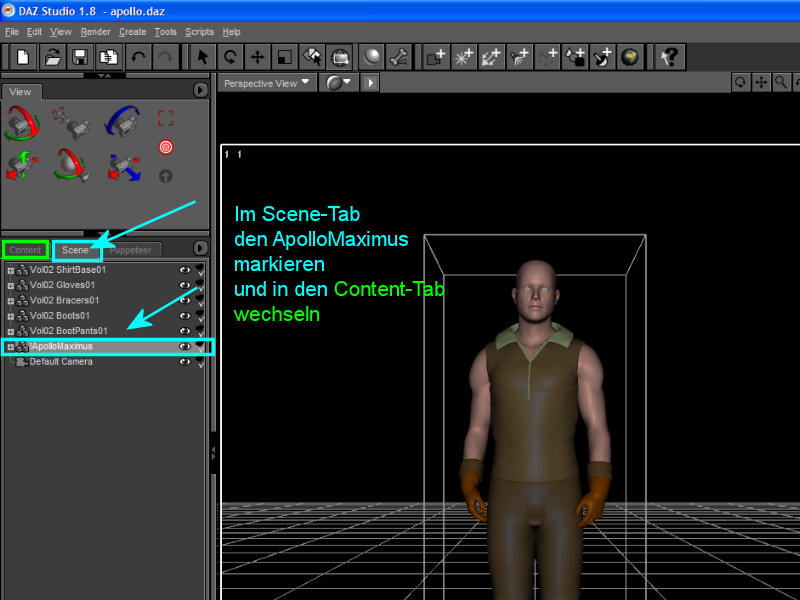800x600 pixels.
Task: Open the Perspective View dropdown
Action: [267, 83]
